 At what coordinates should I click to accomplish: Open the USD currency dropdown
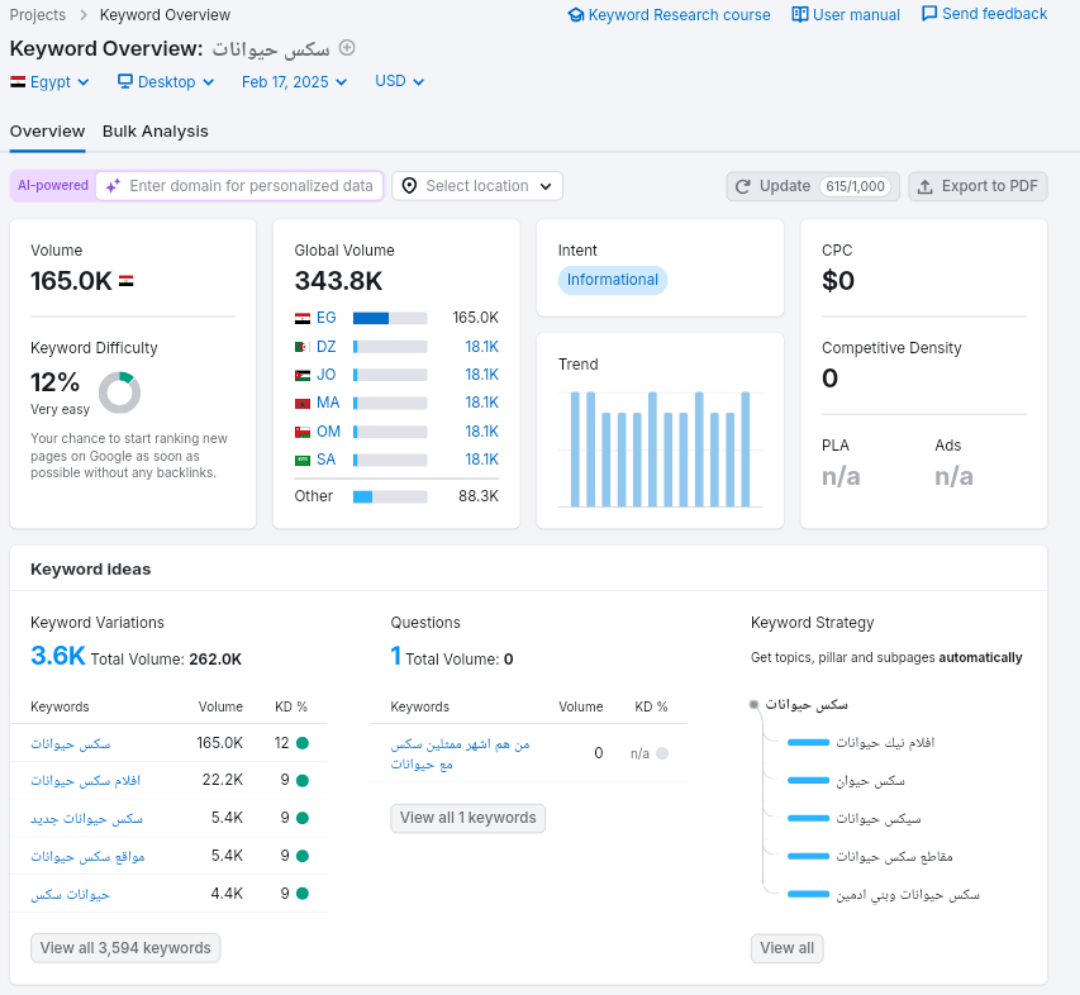pos(399,81)
